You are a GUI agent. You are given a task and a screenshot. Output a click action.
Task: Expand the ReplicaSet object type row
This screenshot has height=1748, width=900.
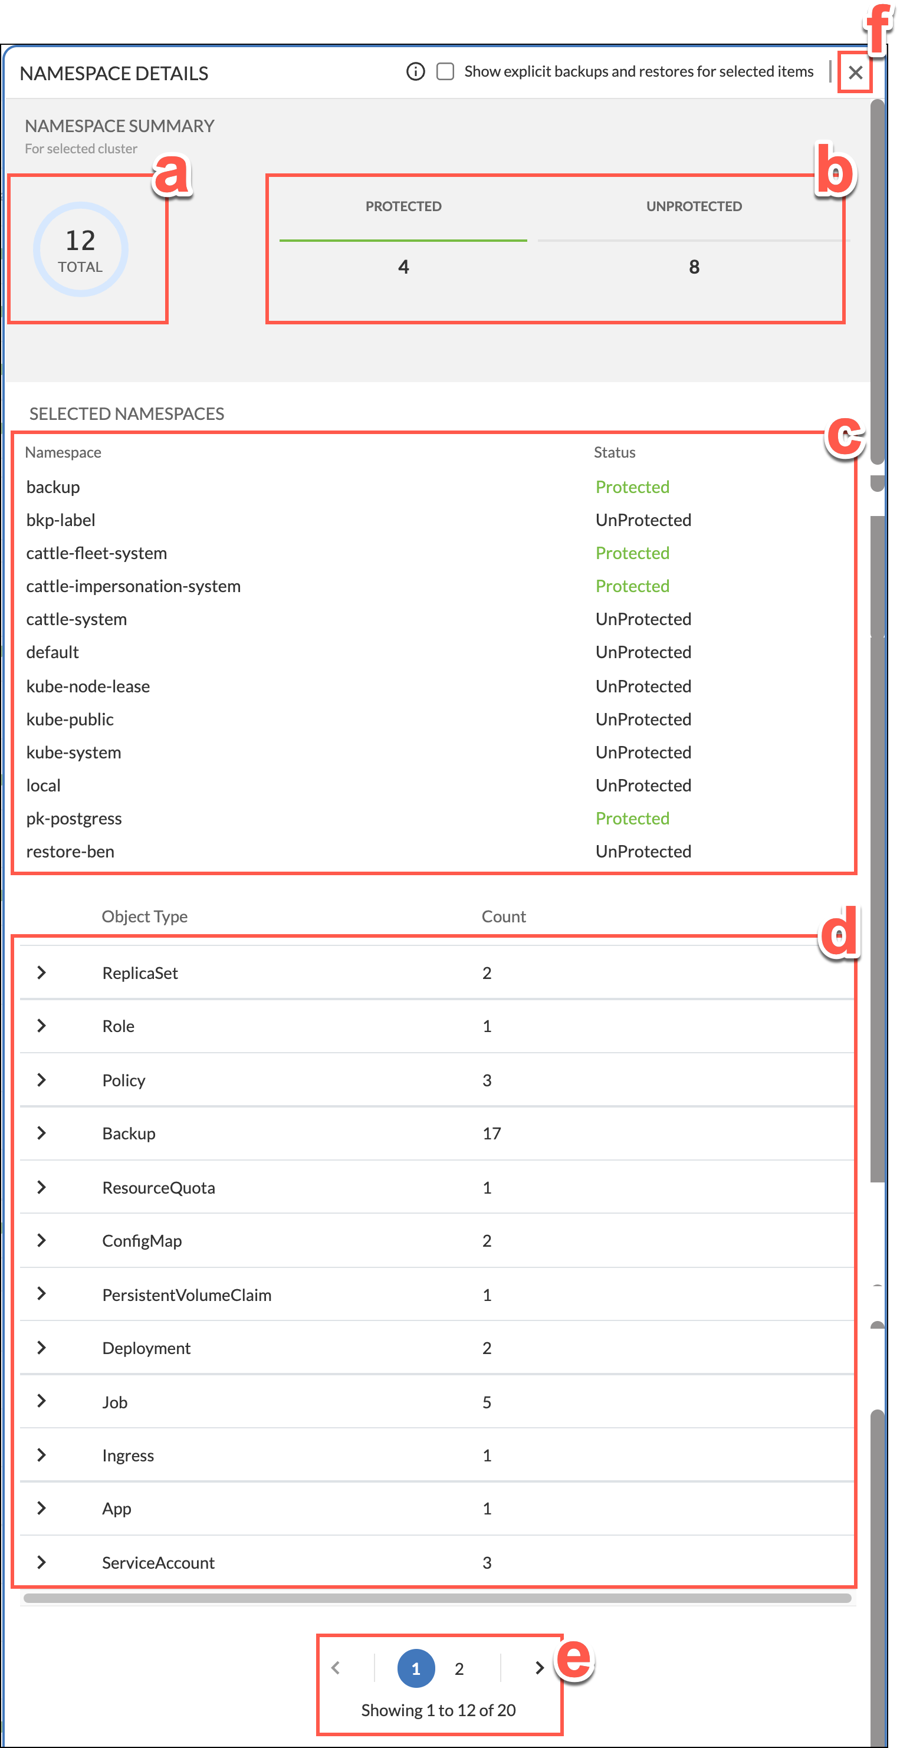point(42,973)
